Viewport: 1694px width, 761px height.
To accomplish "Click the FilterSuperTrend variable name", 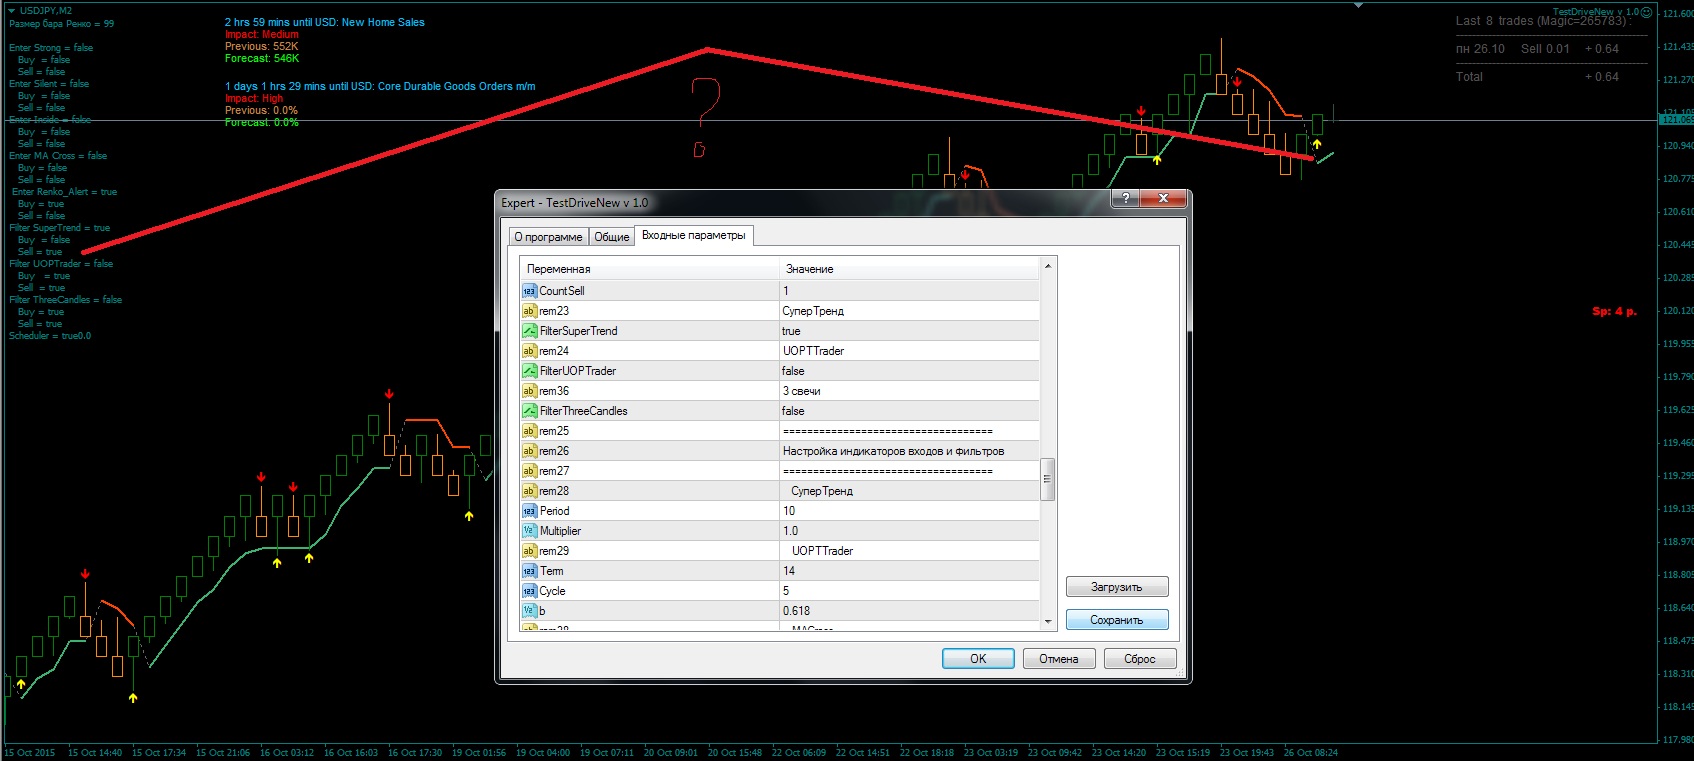I will [578, 331].
